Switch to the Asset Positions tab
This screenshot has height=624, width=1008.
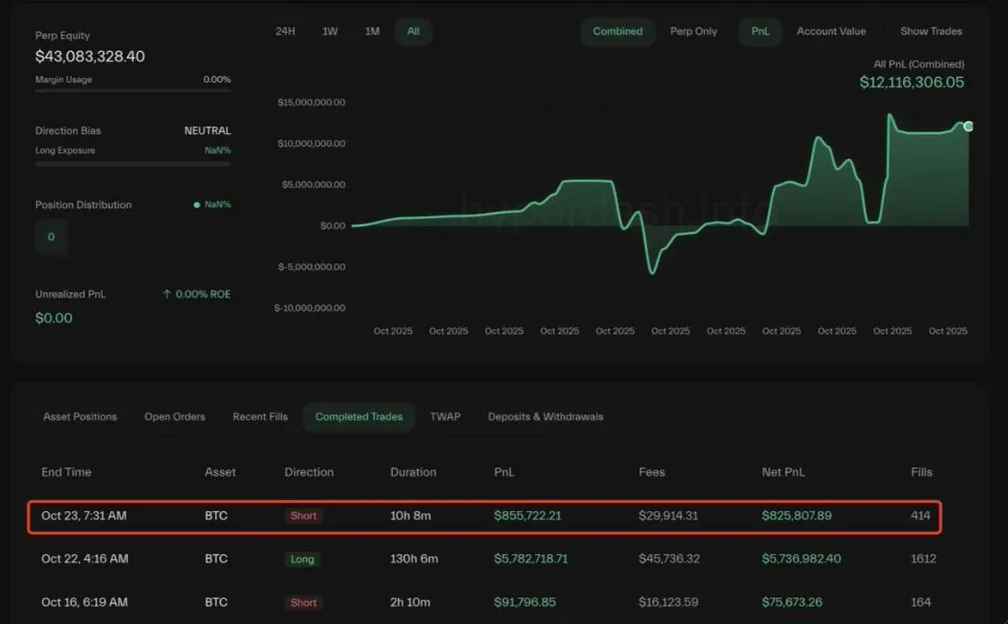click(80, 417)
